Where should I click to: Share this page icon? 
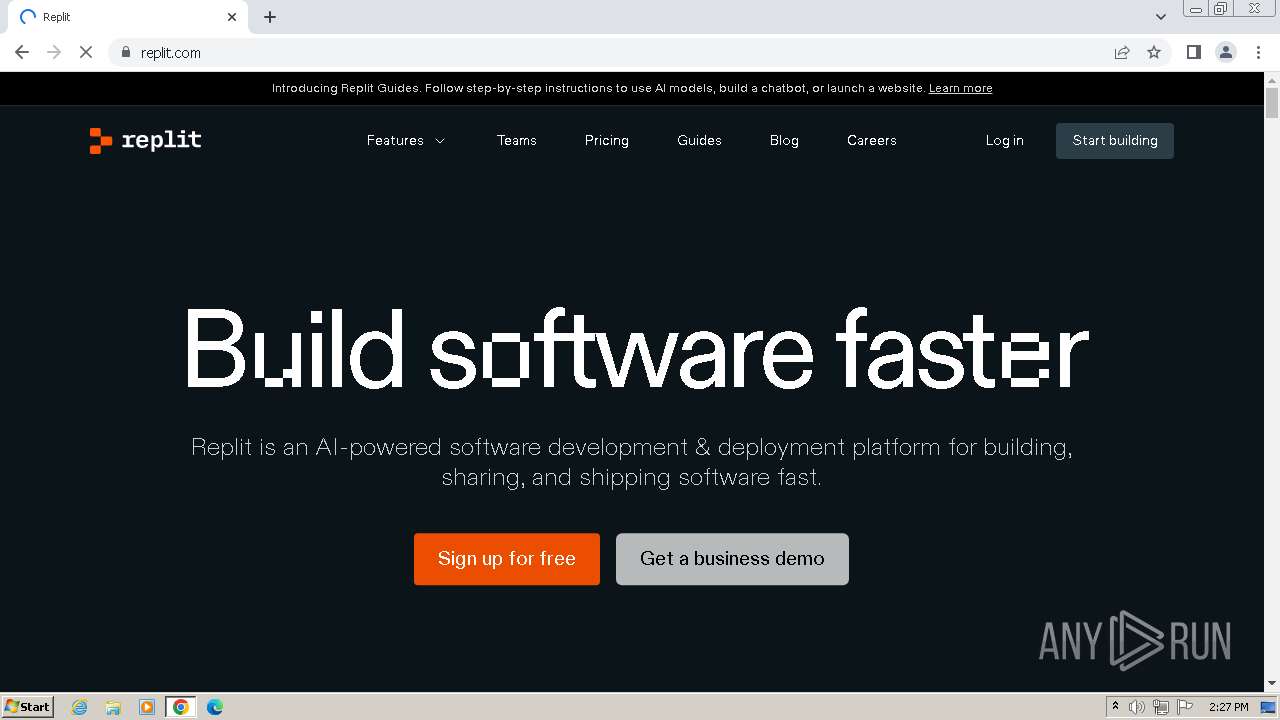tap(1122, 52)
